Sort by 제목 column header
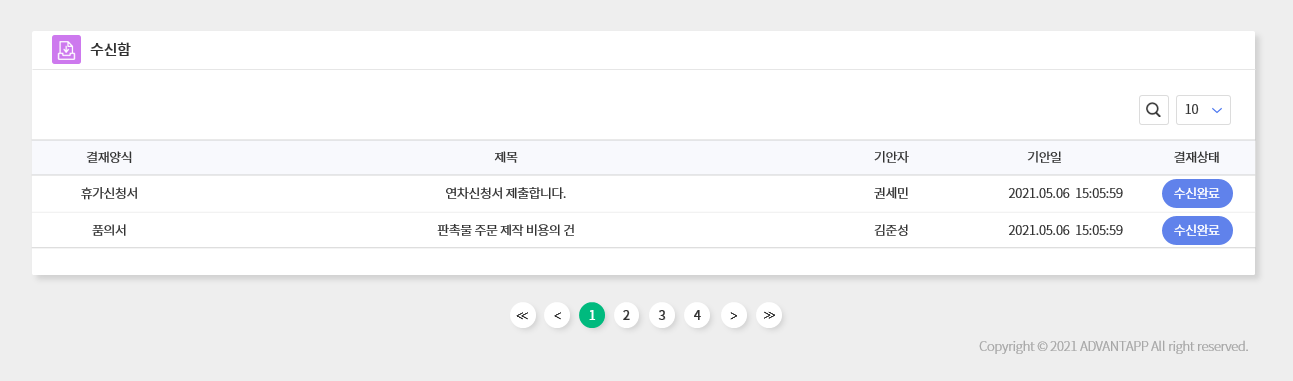Viewport: 1293px width, 381px height. (506, 157)
